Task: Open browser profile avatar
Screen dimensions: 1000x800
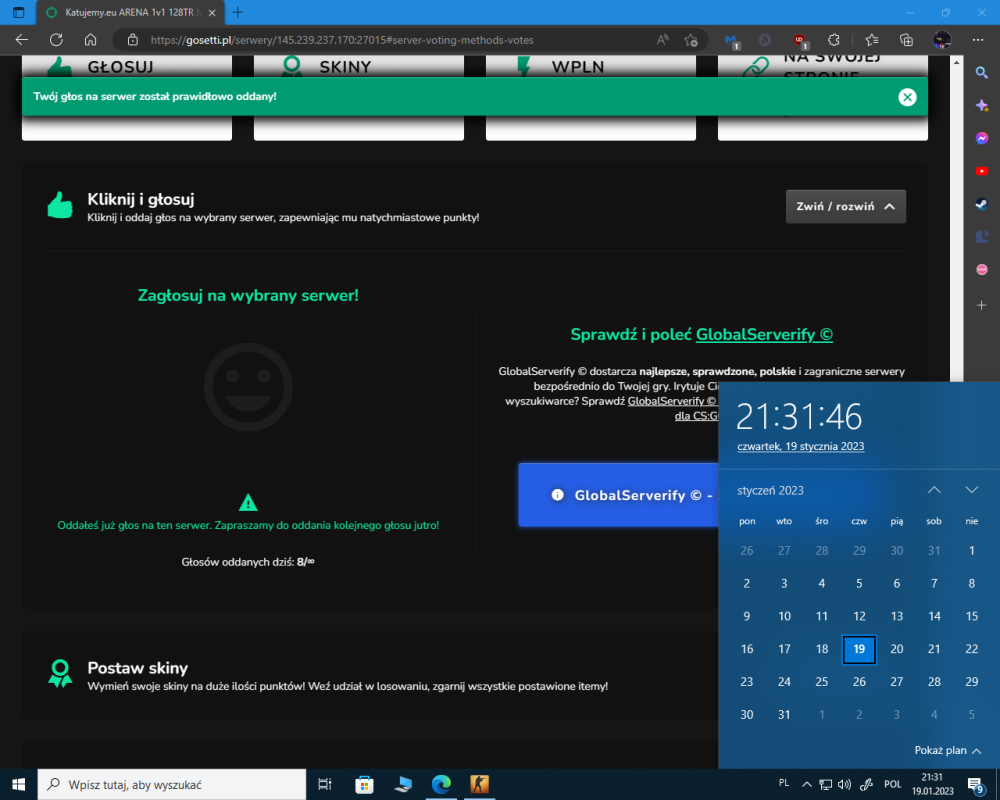Action: pos(942,40)
